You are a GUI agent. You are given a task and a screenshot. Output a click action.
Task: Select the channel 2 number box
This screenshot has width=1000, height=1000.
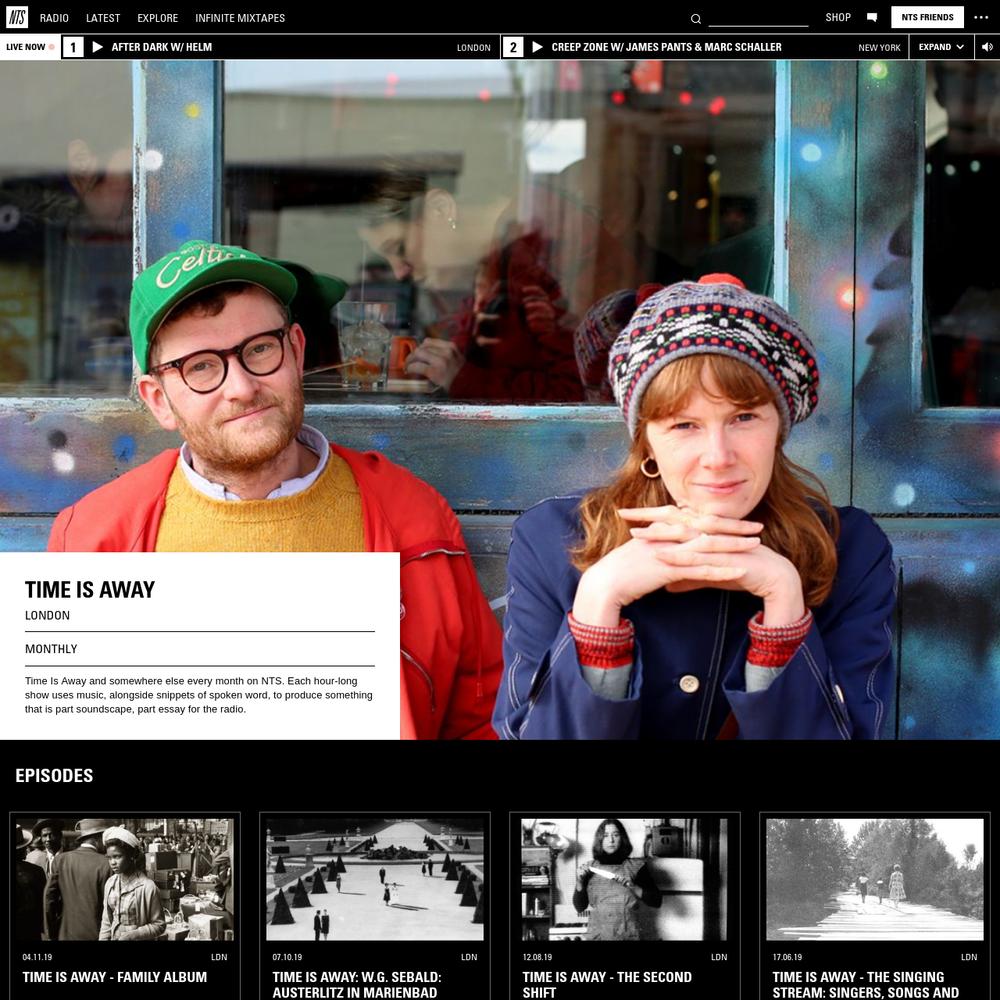pyautogui.click(x=513, y=47)
